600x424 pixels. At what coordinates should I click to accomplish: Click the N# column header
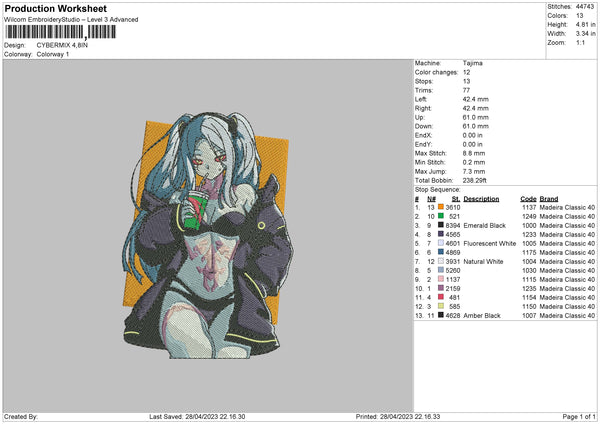(431, 199)
